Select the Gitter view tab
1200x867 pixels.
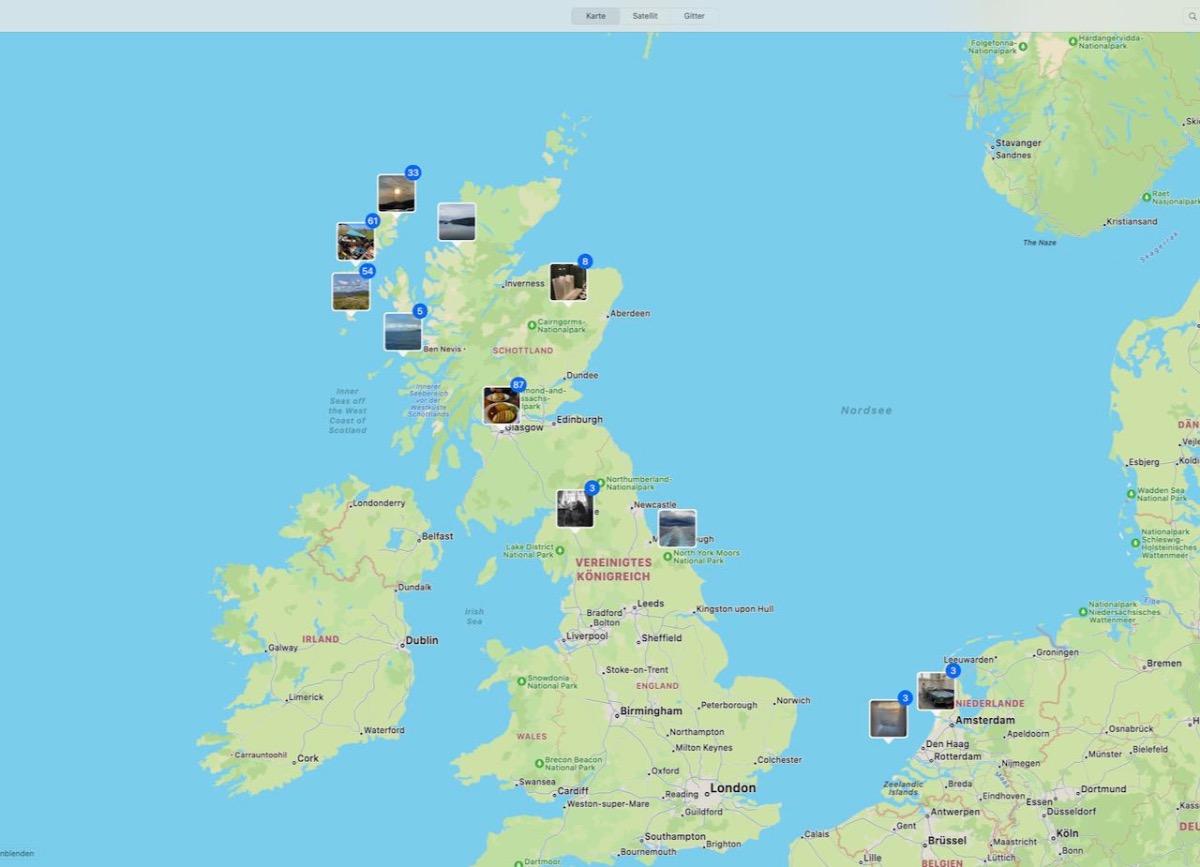coord(694,16)
